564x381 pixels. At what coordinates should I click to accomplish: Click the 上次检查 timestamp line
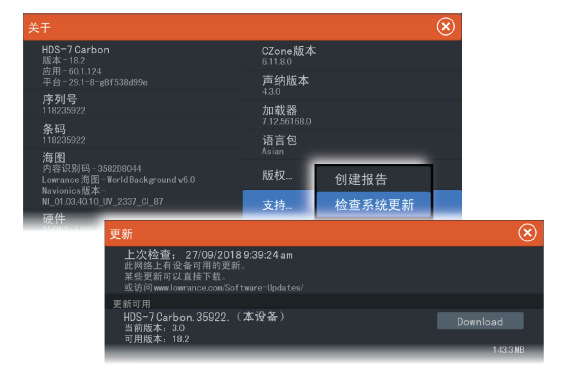click(208, 255)
